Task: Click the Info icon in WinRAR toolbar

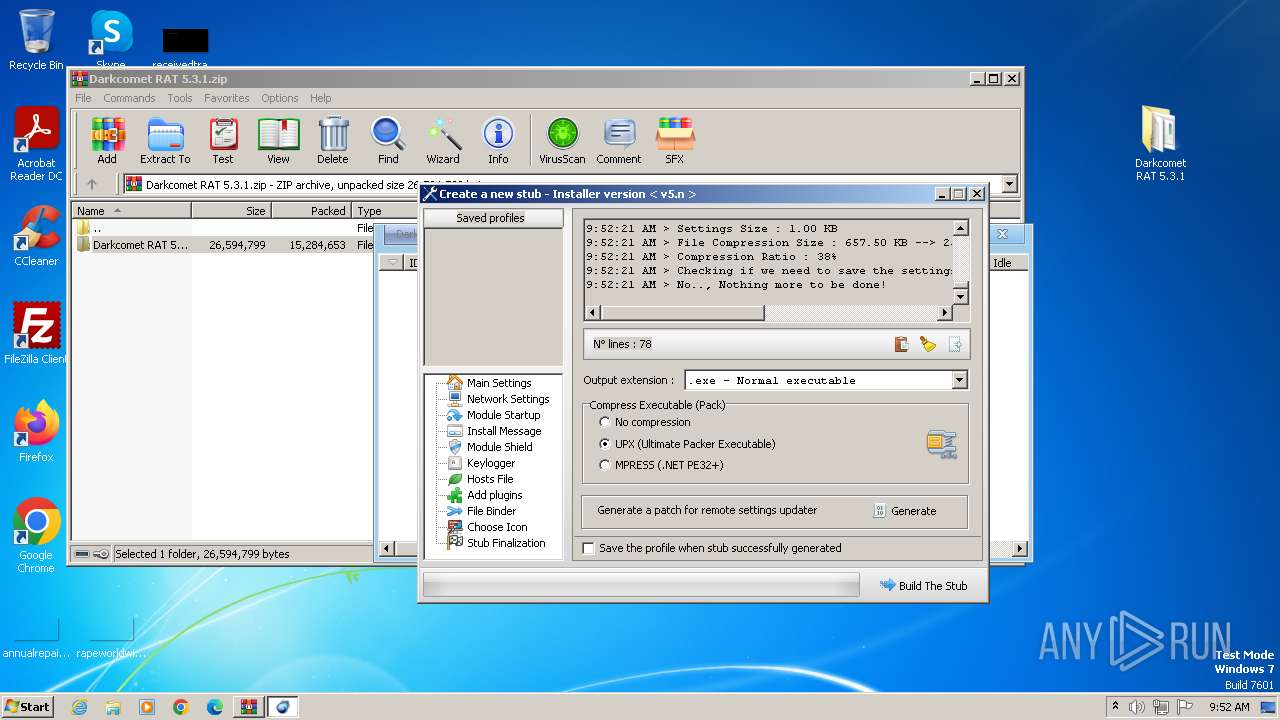Action: (x=498, y=140)
